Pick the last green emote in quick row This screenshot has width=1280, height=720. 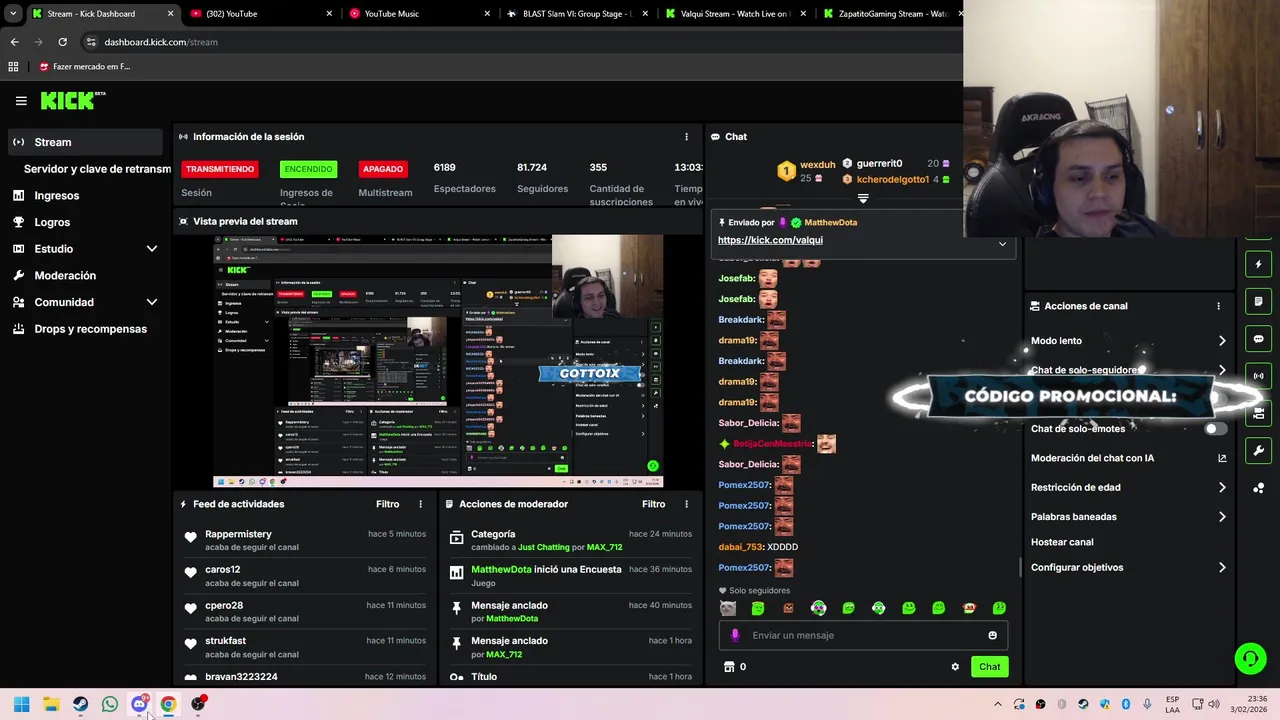(x=998, y=608)
